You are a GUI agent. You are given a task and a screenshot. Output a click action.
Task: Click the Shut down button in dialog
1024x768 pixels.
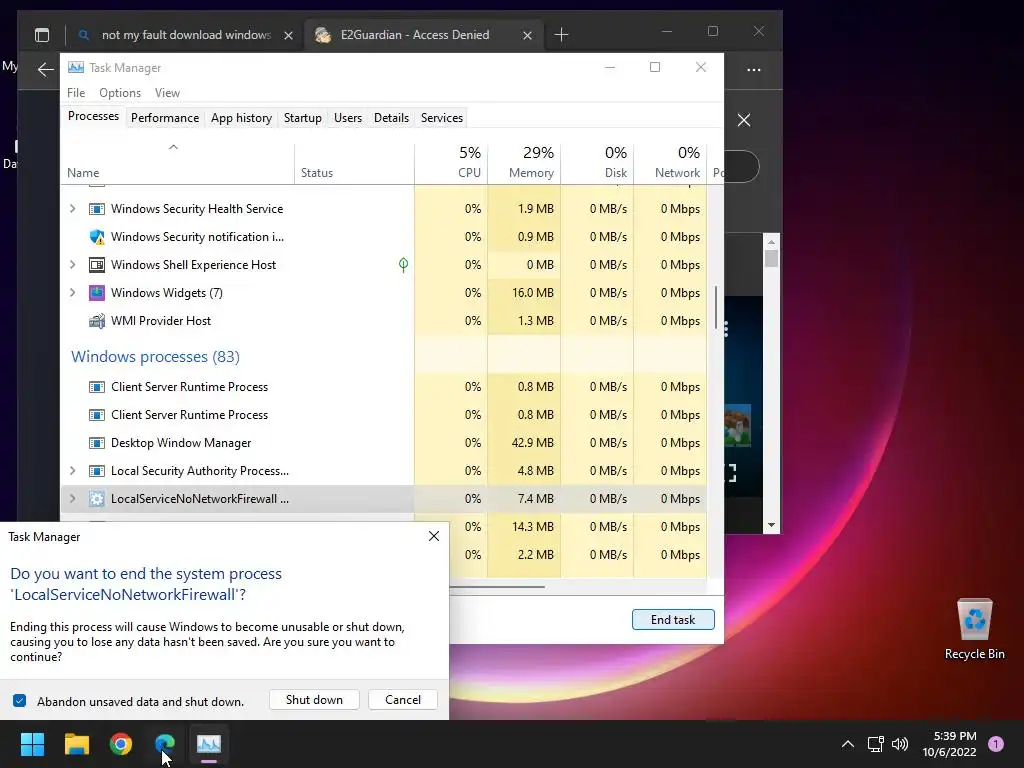pos(314,699)
